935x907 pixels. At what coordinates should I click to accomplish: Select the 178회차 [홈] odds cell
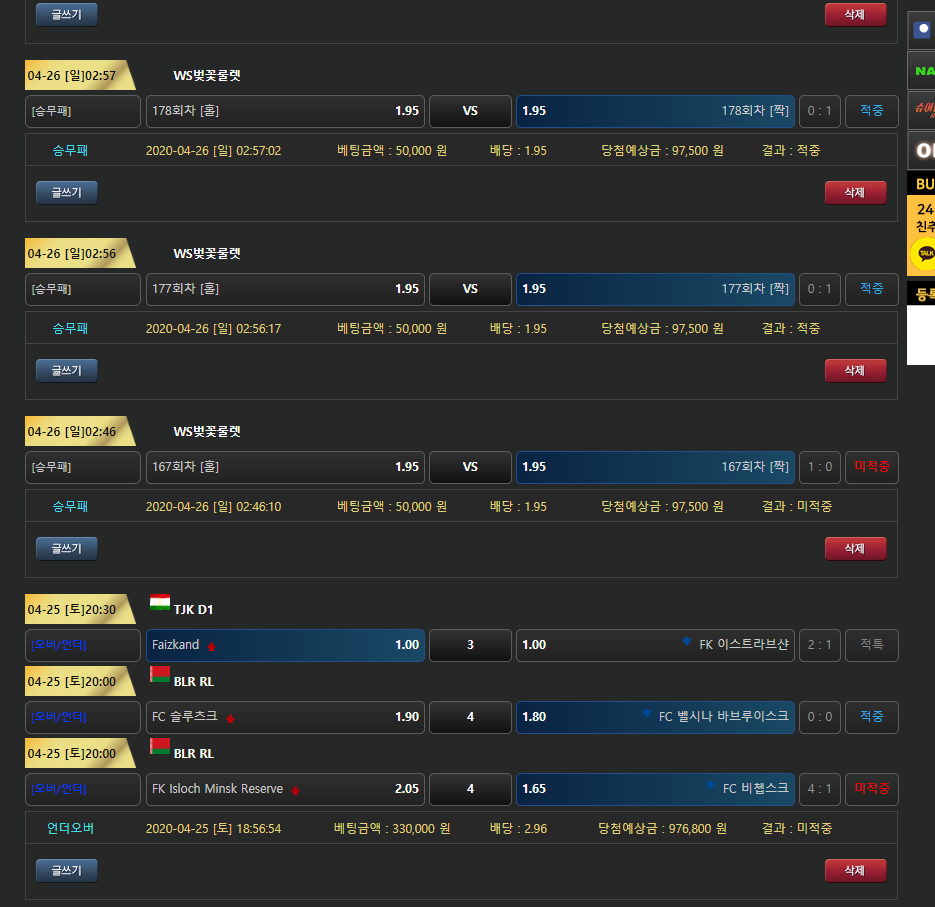[x=285, y=111]
